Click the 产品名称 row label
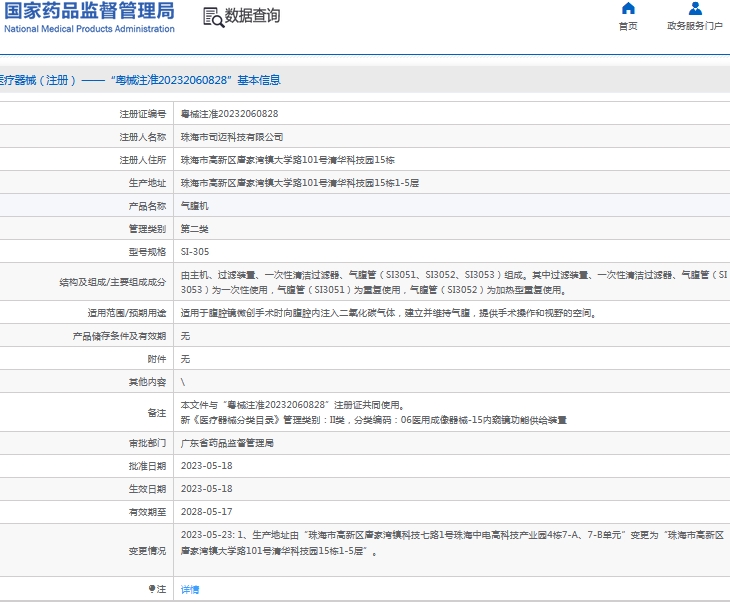The height and width of the screenshot is (605, 730). coord(148,206)
